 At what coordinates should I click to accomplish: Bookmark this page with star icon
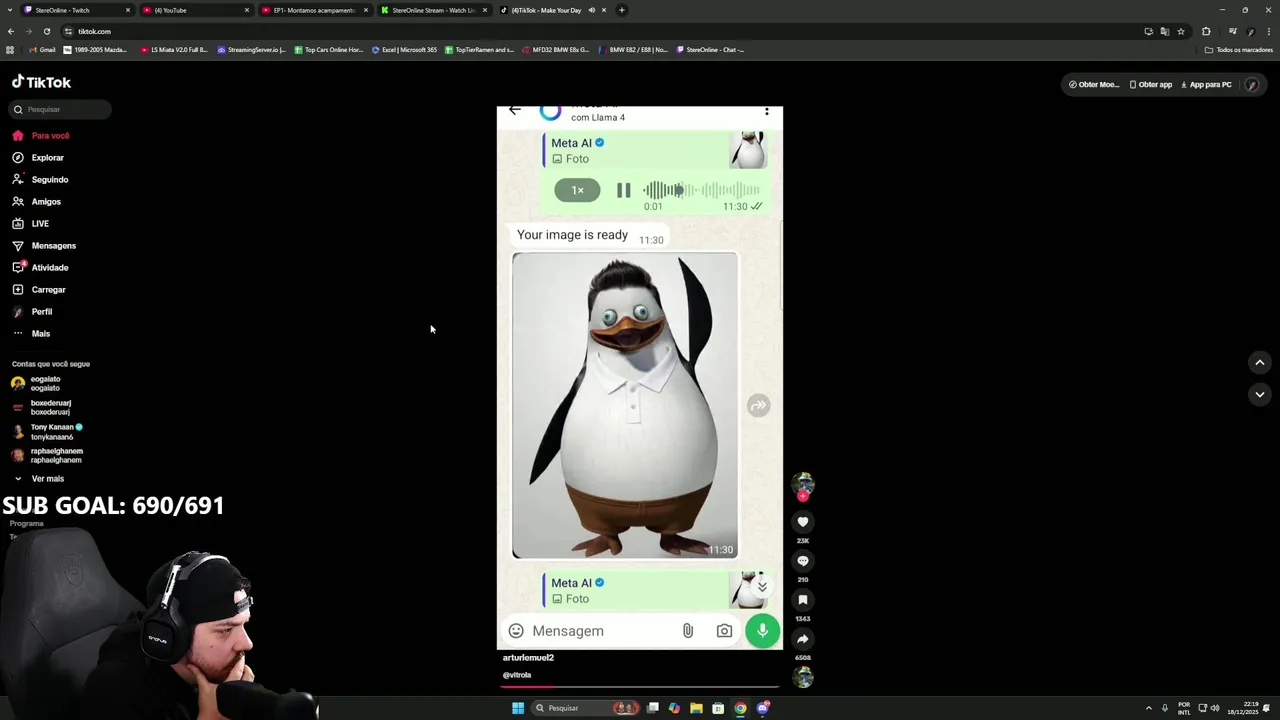(x=1181, y=31)
